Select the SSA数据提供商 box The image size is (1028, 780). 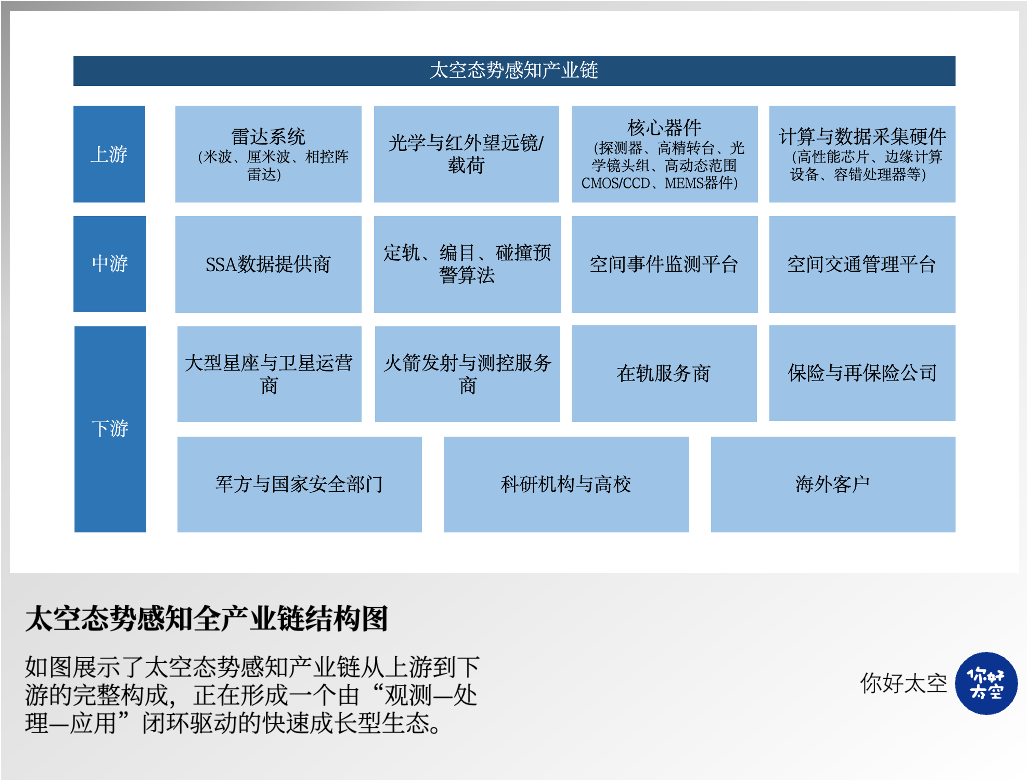click(x=268, y=264)
